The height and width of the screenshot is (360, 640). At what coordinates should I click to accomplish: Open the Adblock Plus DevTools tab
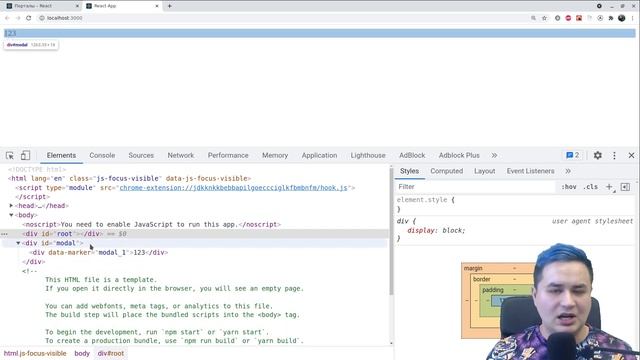459,156
